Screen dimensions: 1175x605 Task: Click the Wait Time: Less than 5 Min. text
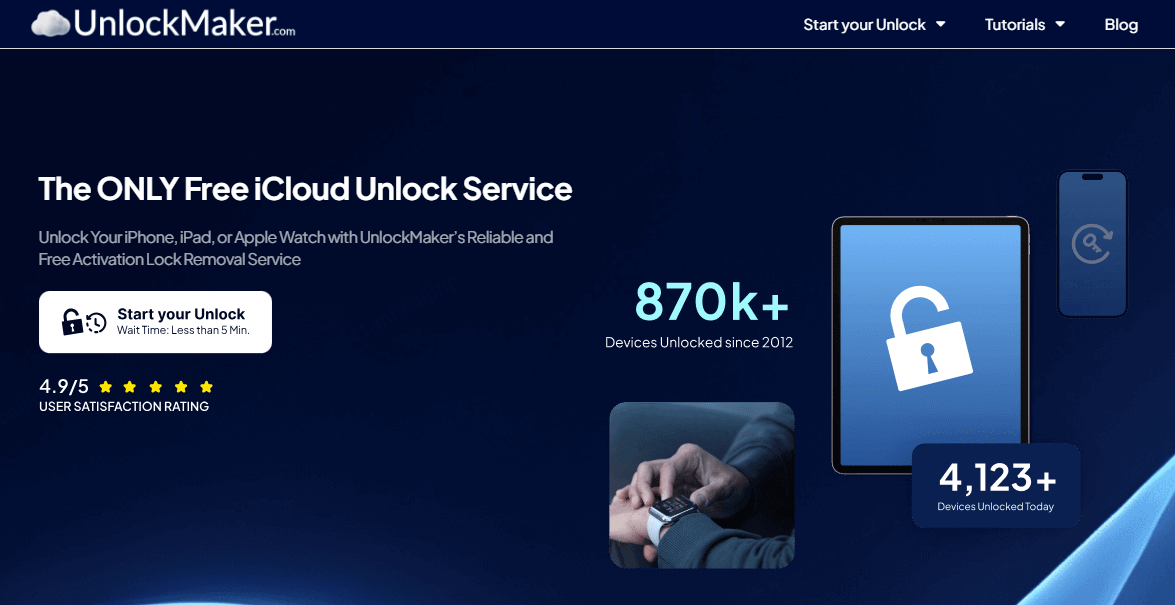(x=183, y=330)
